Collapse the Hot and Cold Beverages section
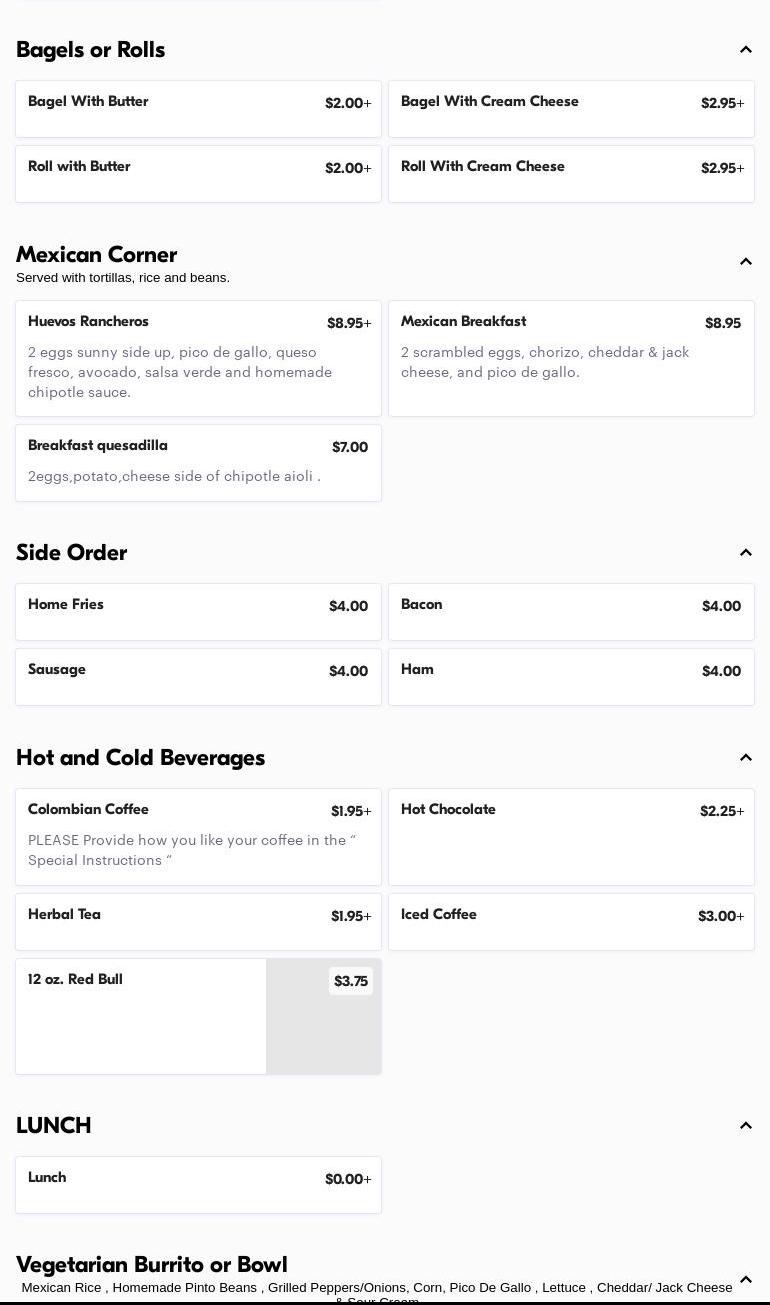Screen dimensions: 770x1305 point(746,758)
